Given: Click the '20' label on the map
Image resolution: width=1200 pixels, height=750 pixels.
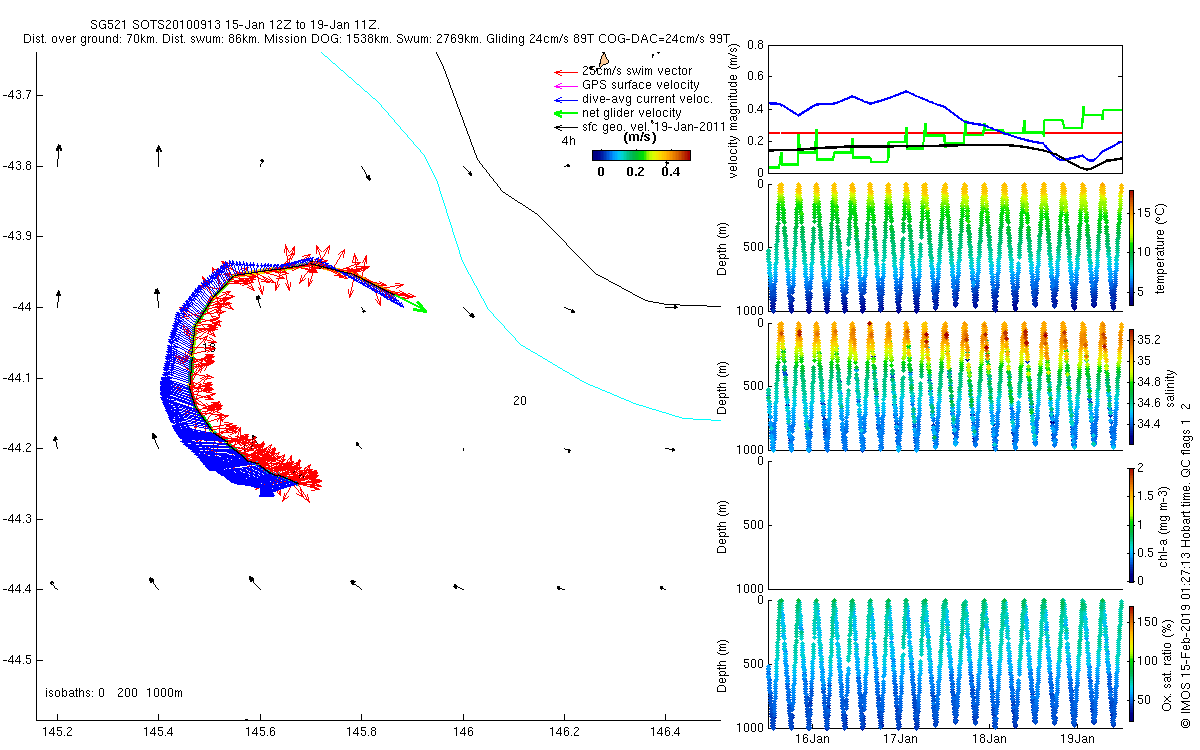Looking at the screenshot, I should pos(520,401).
